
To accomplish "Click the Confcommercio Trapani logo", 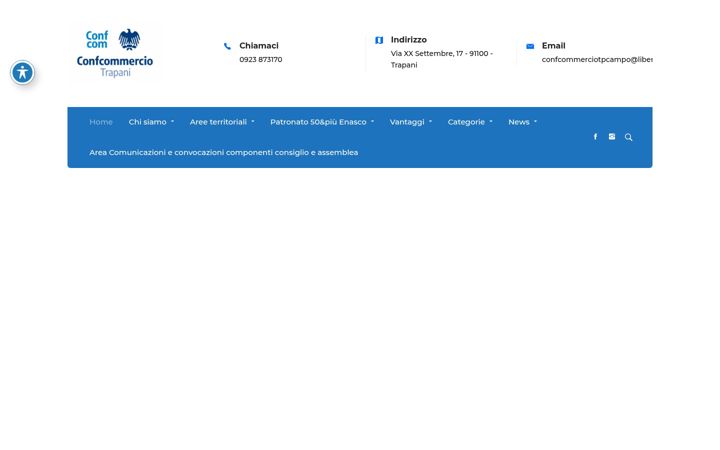I will (115, 53).
